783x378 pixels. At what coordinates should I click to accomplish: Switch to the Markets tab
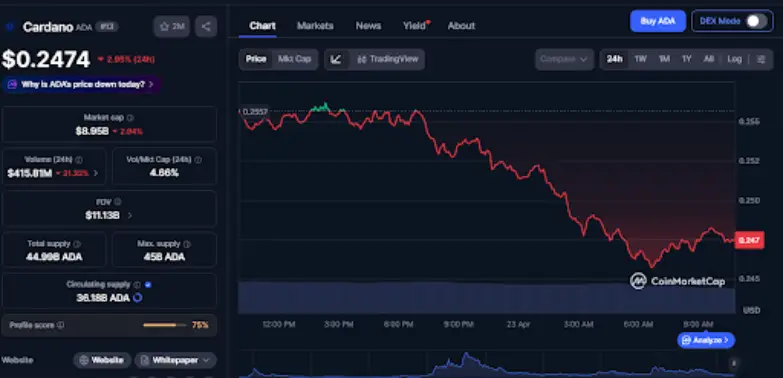[315, 25]
